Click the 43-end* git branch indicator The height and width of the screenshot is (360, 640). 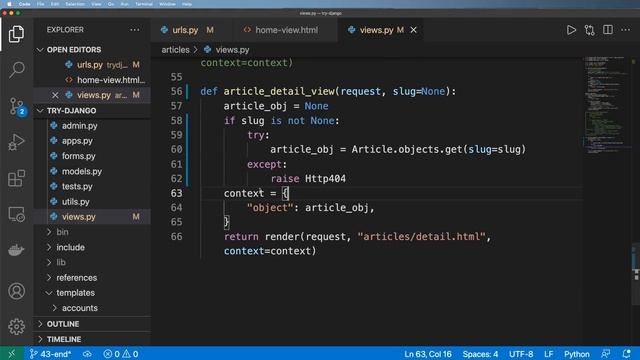pyautogui.click(x=50, y=354)
